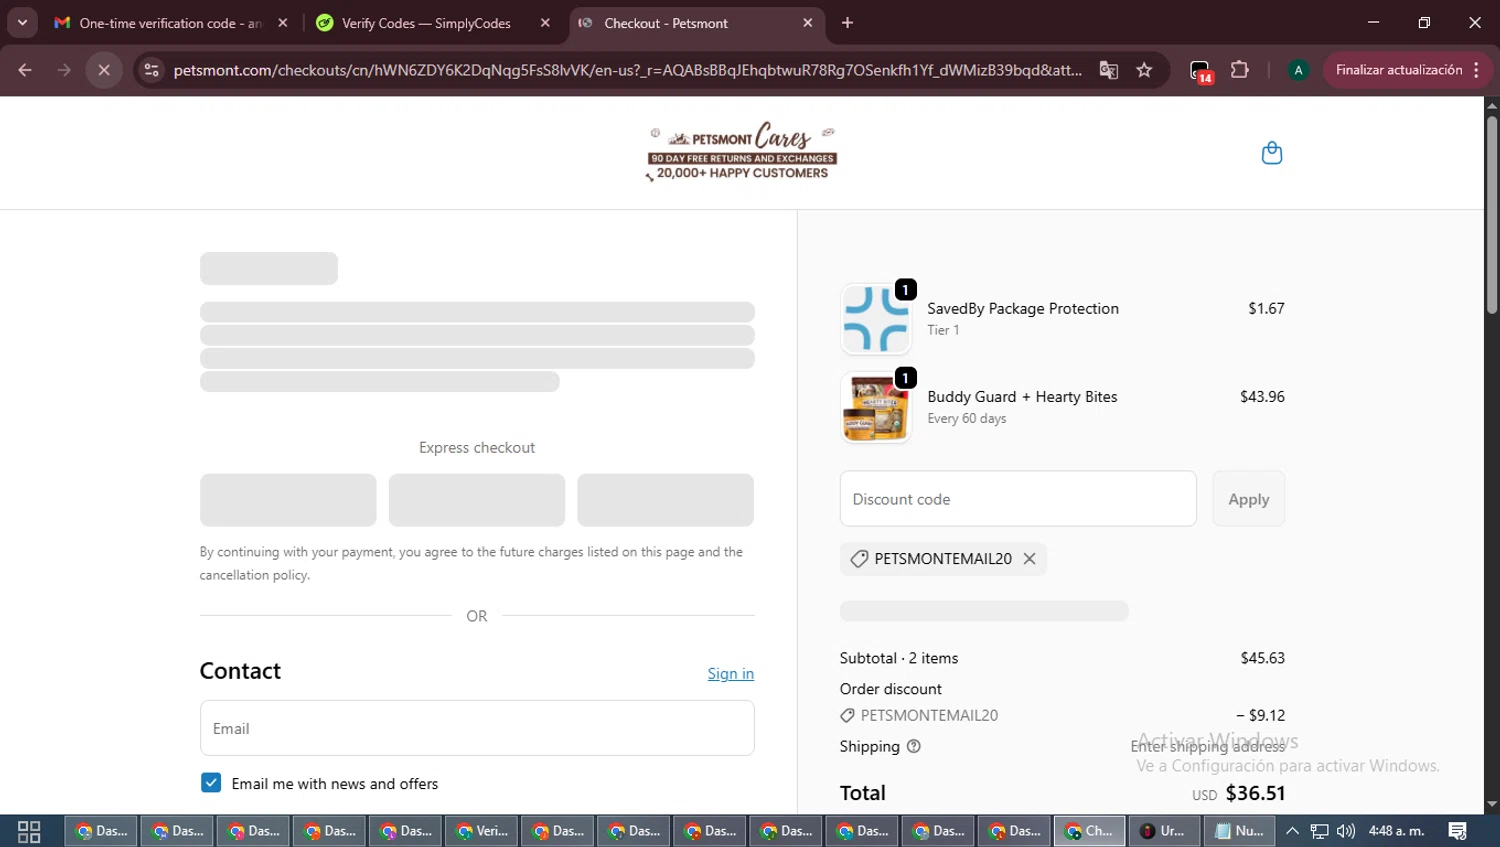This screenshot has height=847, width=1500.
Task: Close the Checkout - Petsmont tab
Action: 808,23
